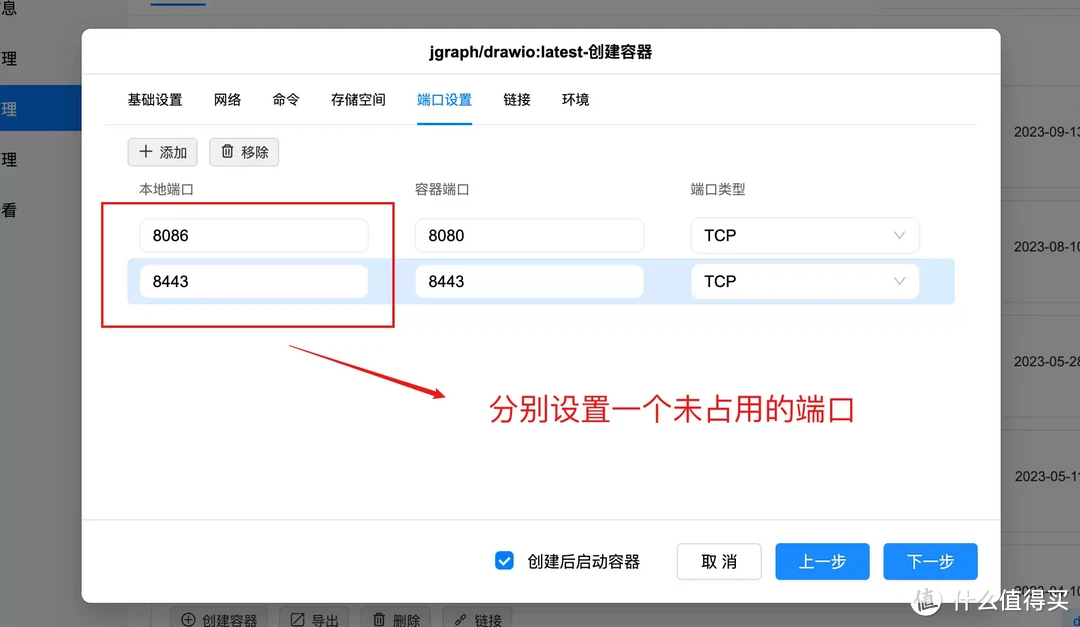Click the 取消 button
The width and height of the screenshot is (1080, 627).
point(719,562)
